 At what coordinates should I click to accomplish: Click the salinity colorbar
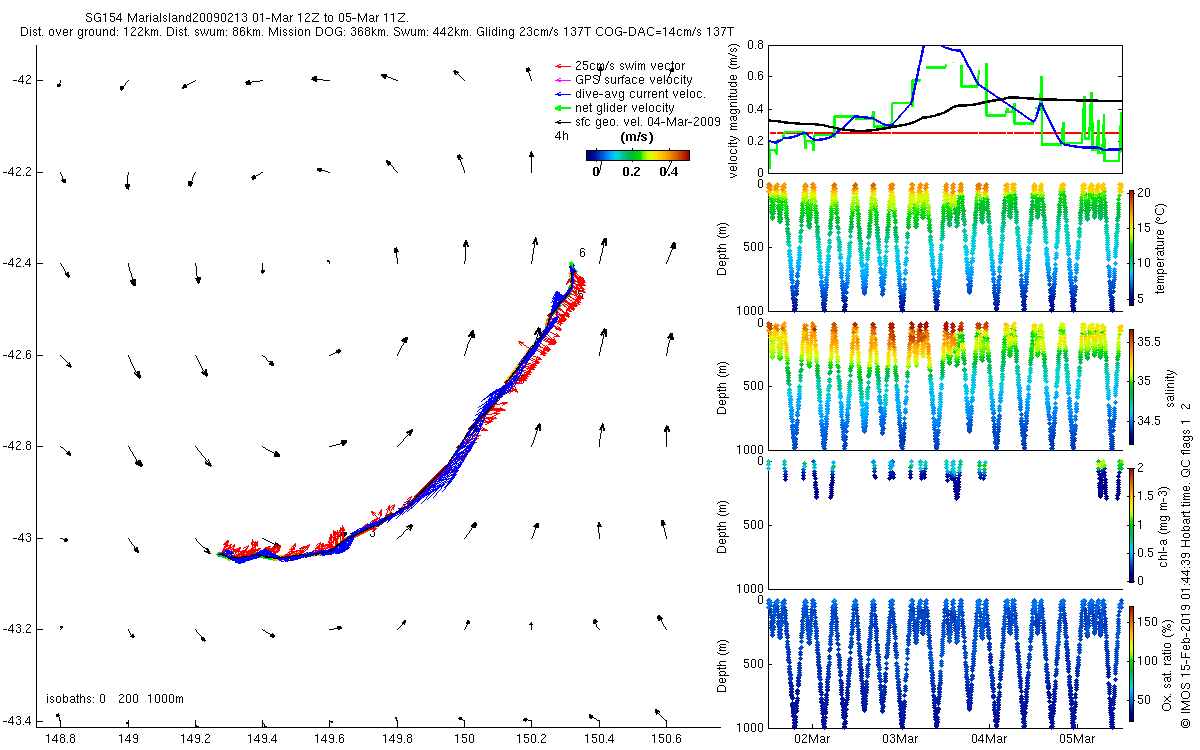tap(1131, 385)
